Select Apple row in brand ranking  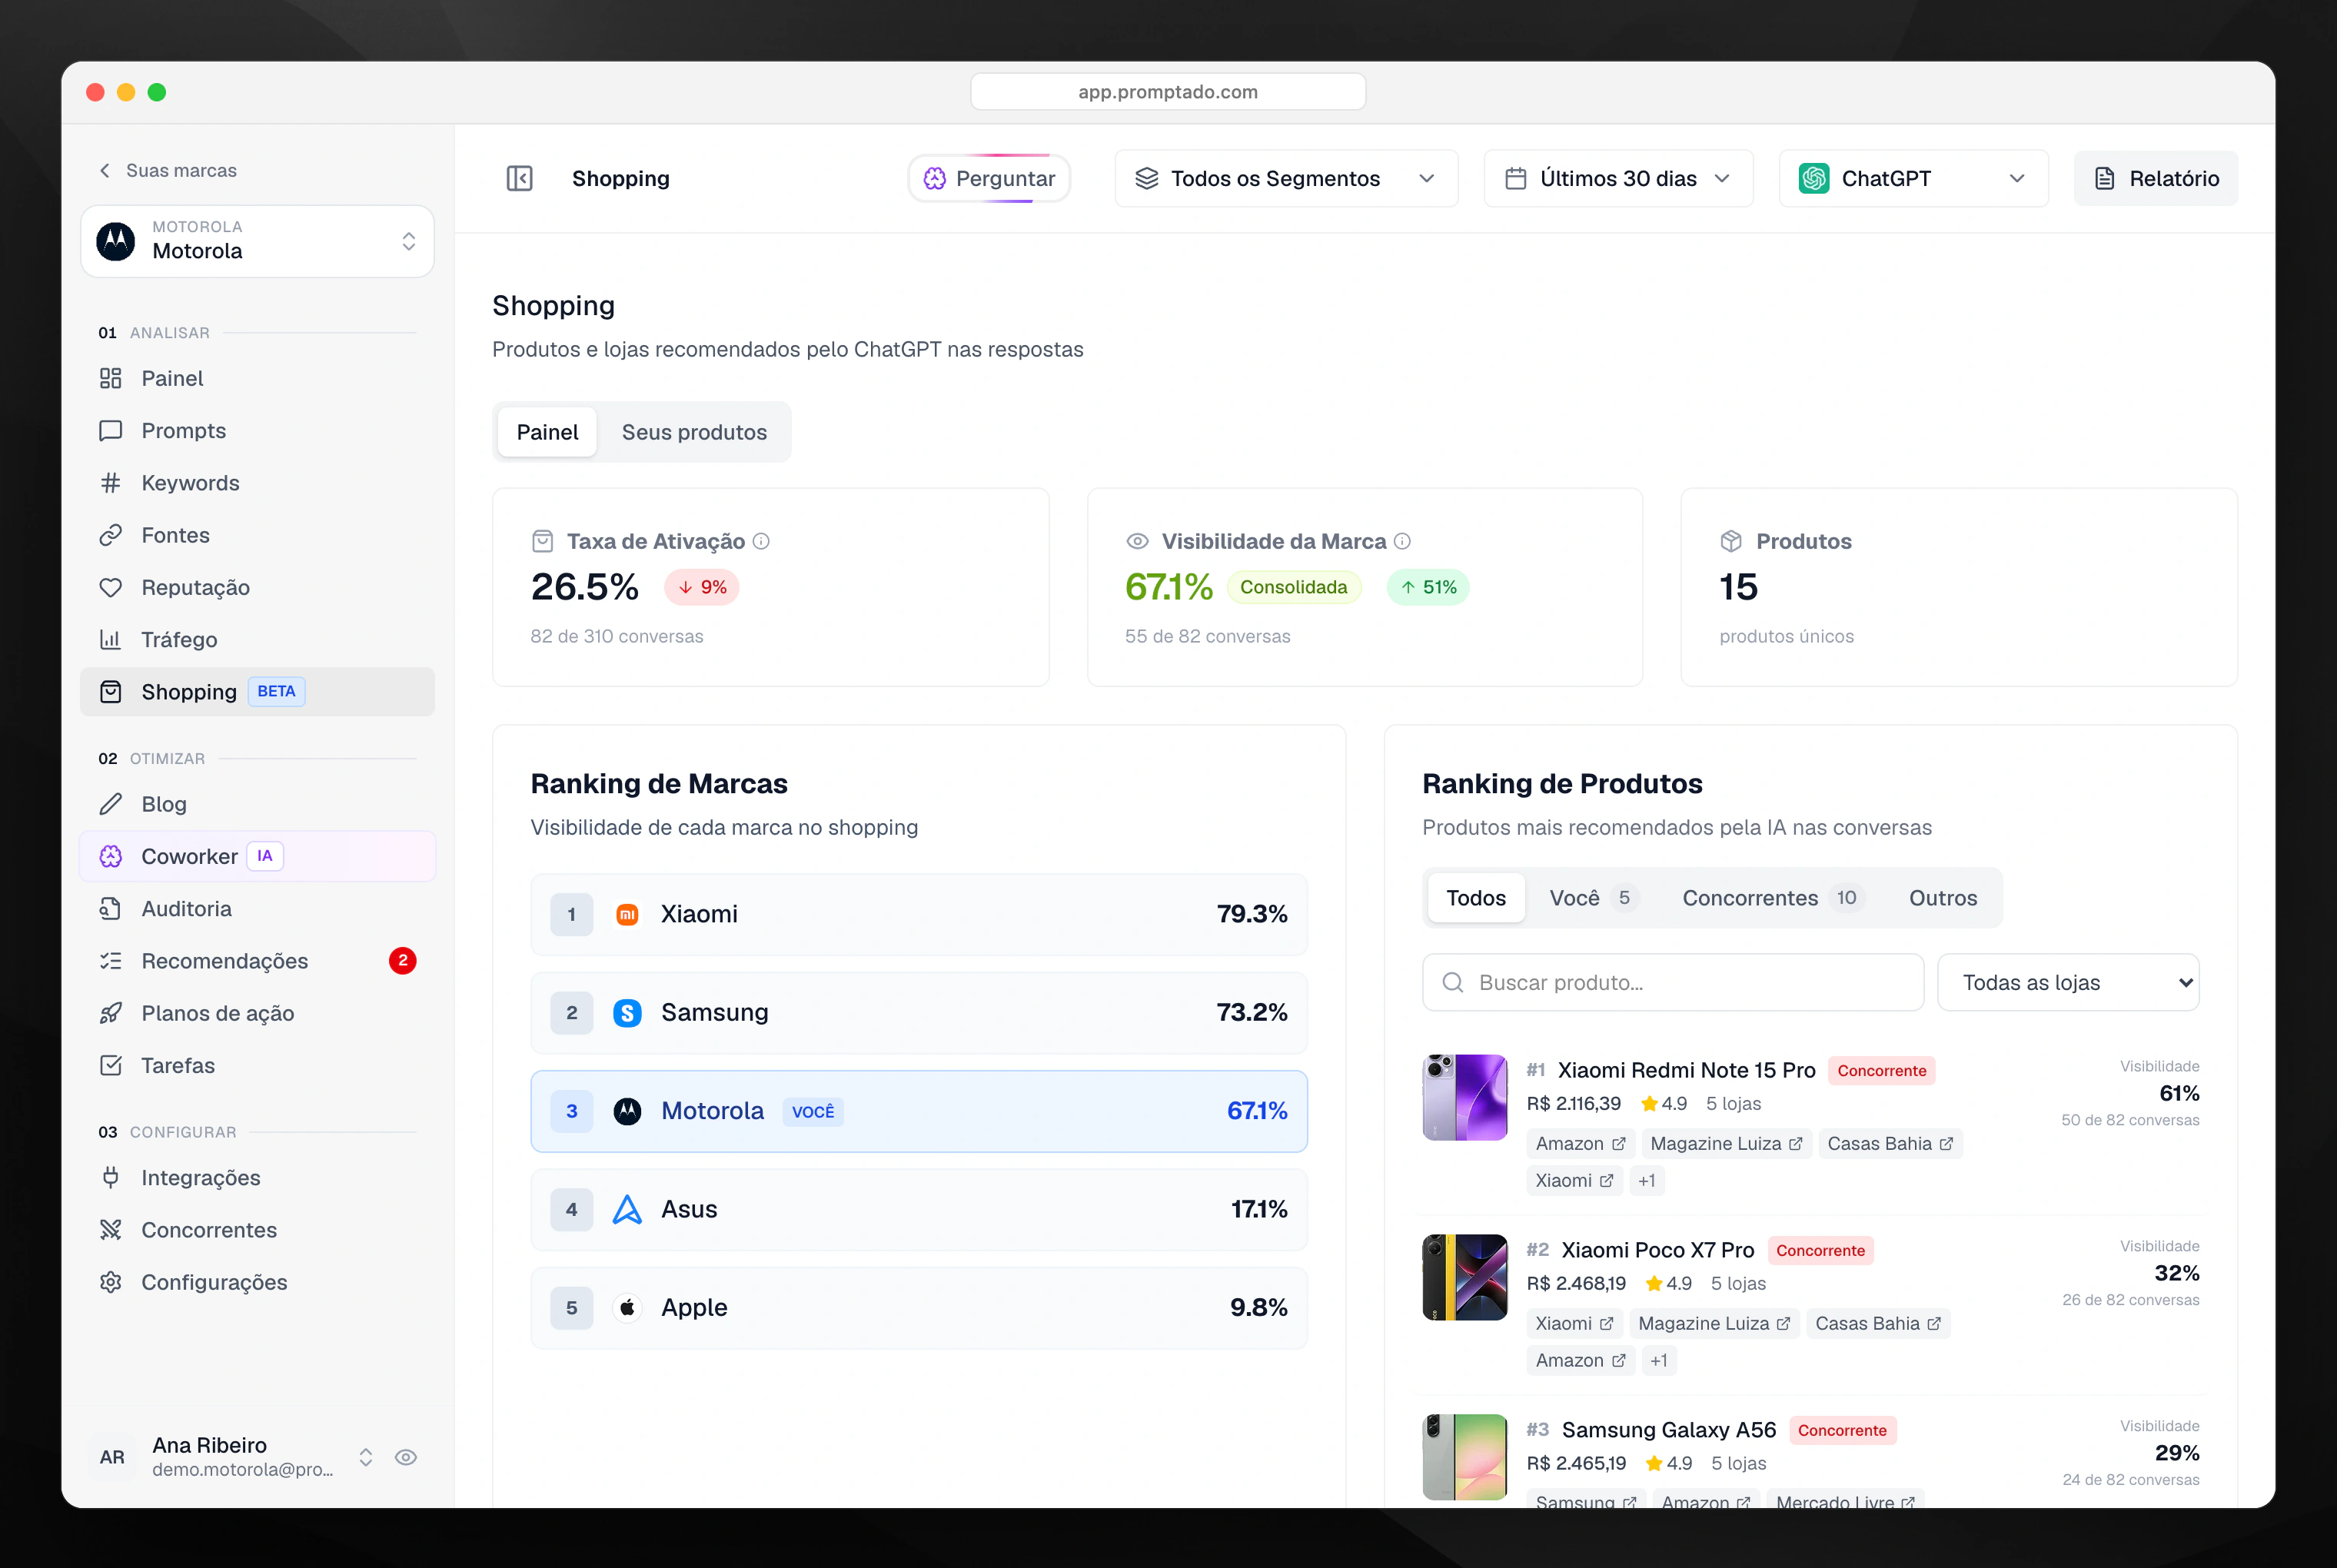918,1307
